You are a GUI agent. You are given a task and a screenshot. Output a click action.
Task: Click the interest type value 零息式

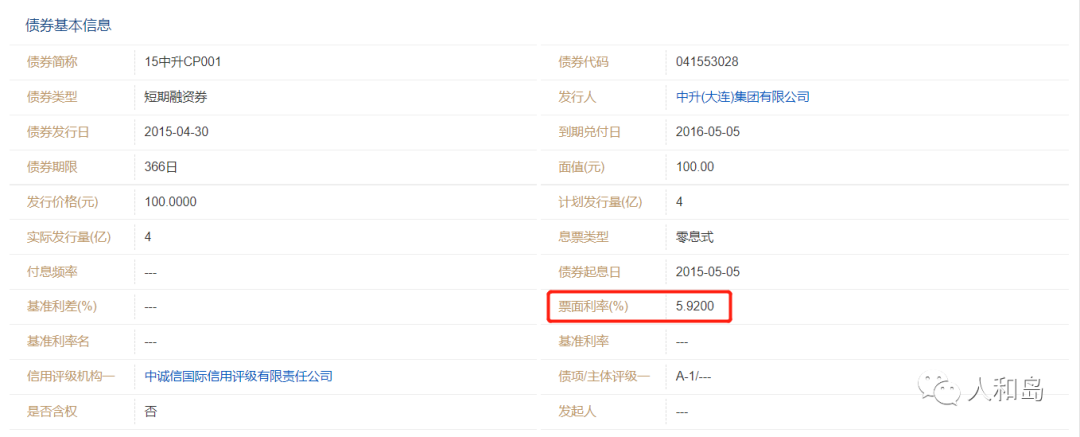(x=695, y=237)
